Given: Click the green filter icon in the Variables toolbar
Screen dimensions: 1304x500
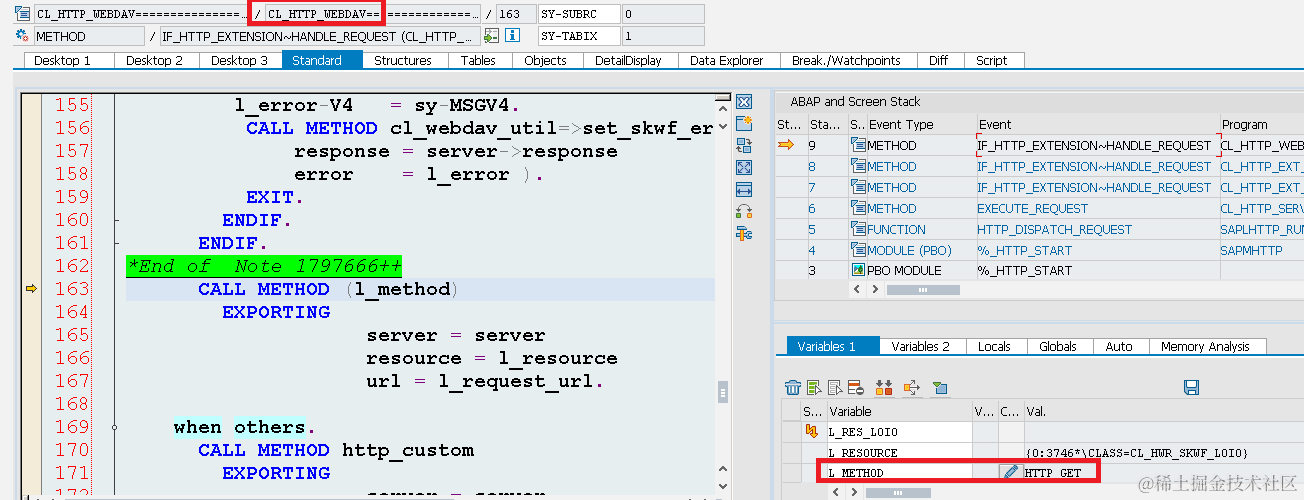Looking at the screenshot, I should click(x=939, y=387).
